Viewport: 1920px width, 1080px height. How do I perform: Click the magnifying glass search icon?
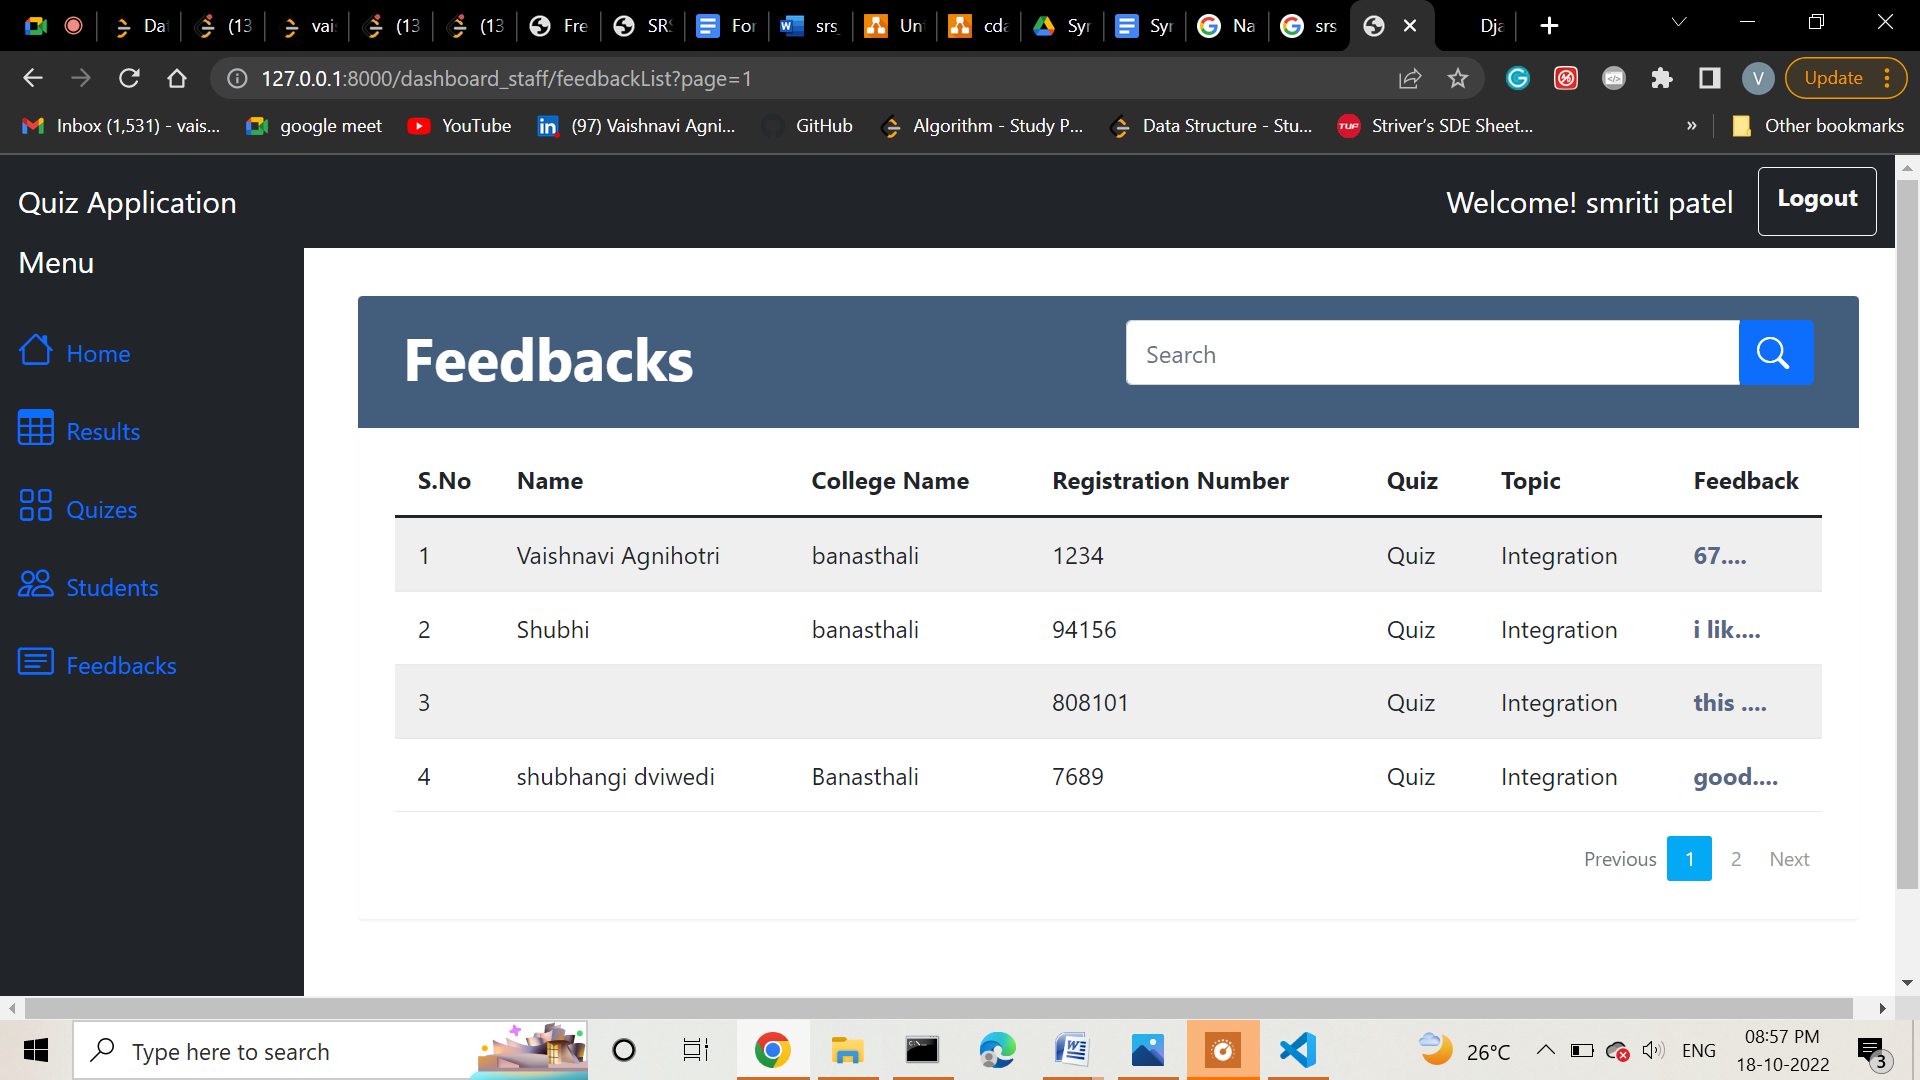tap(1775, 352)
